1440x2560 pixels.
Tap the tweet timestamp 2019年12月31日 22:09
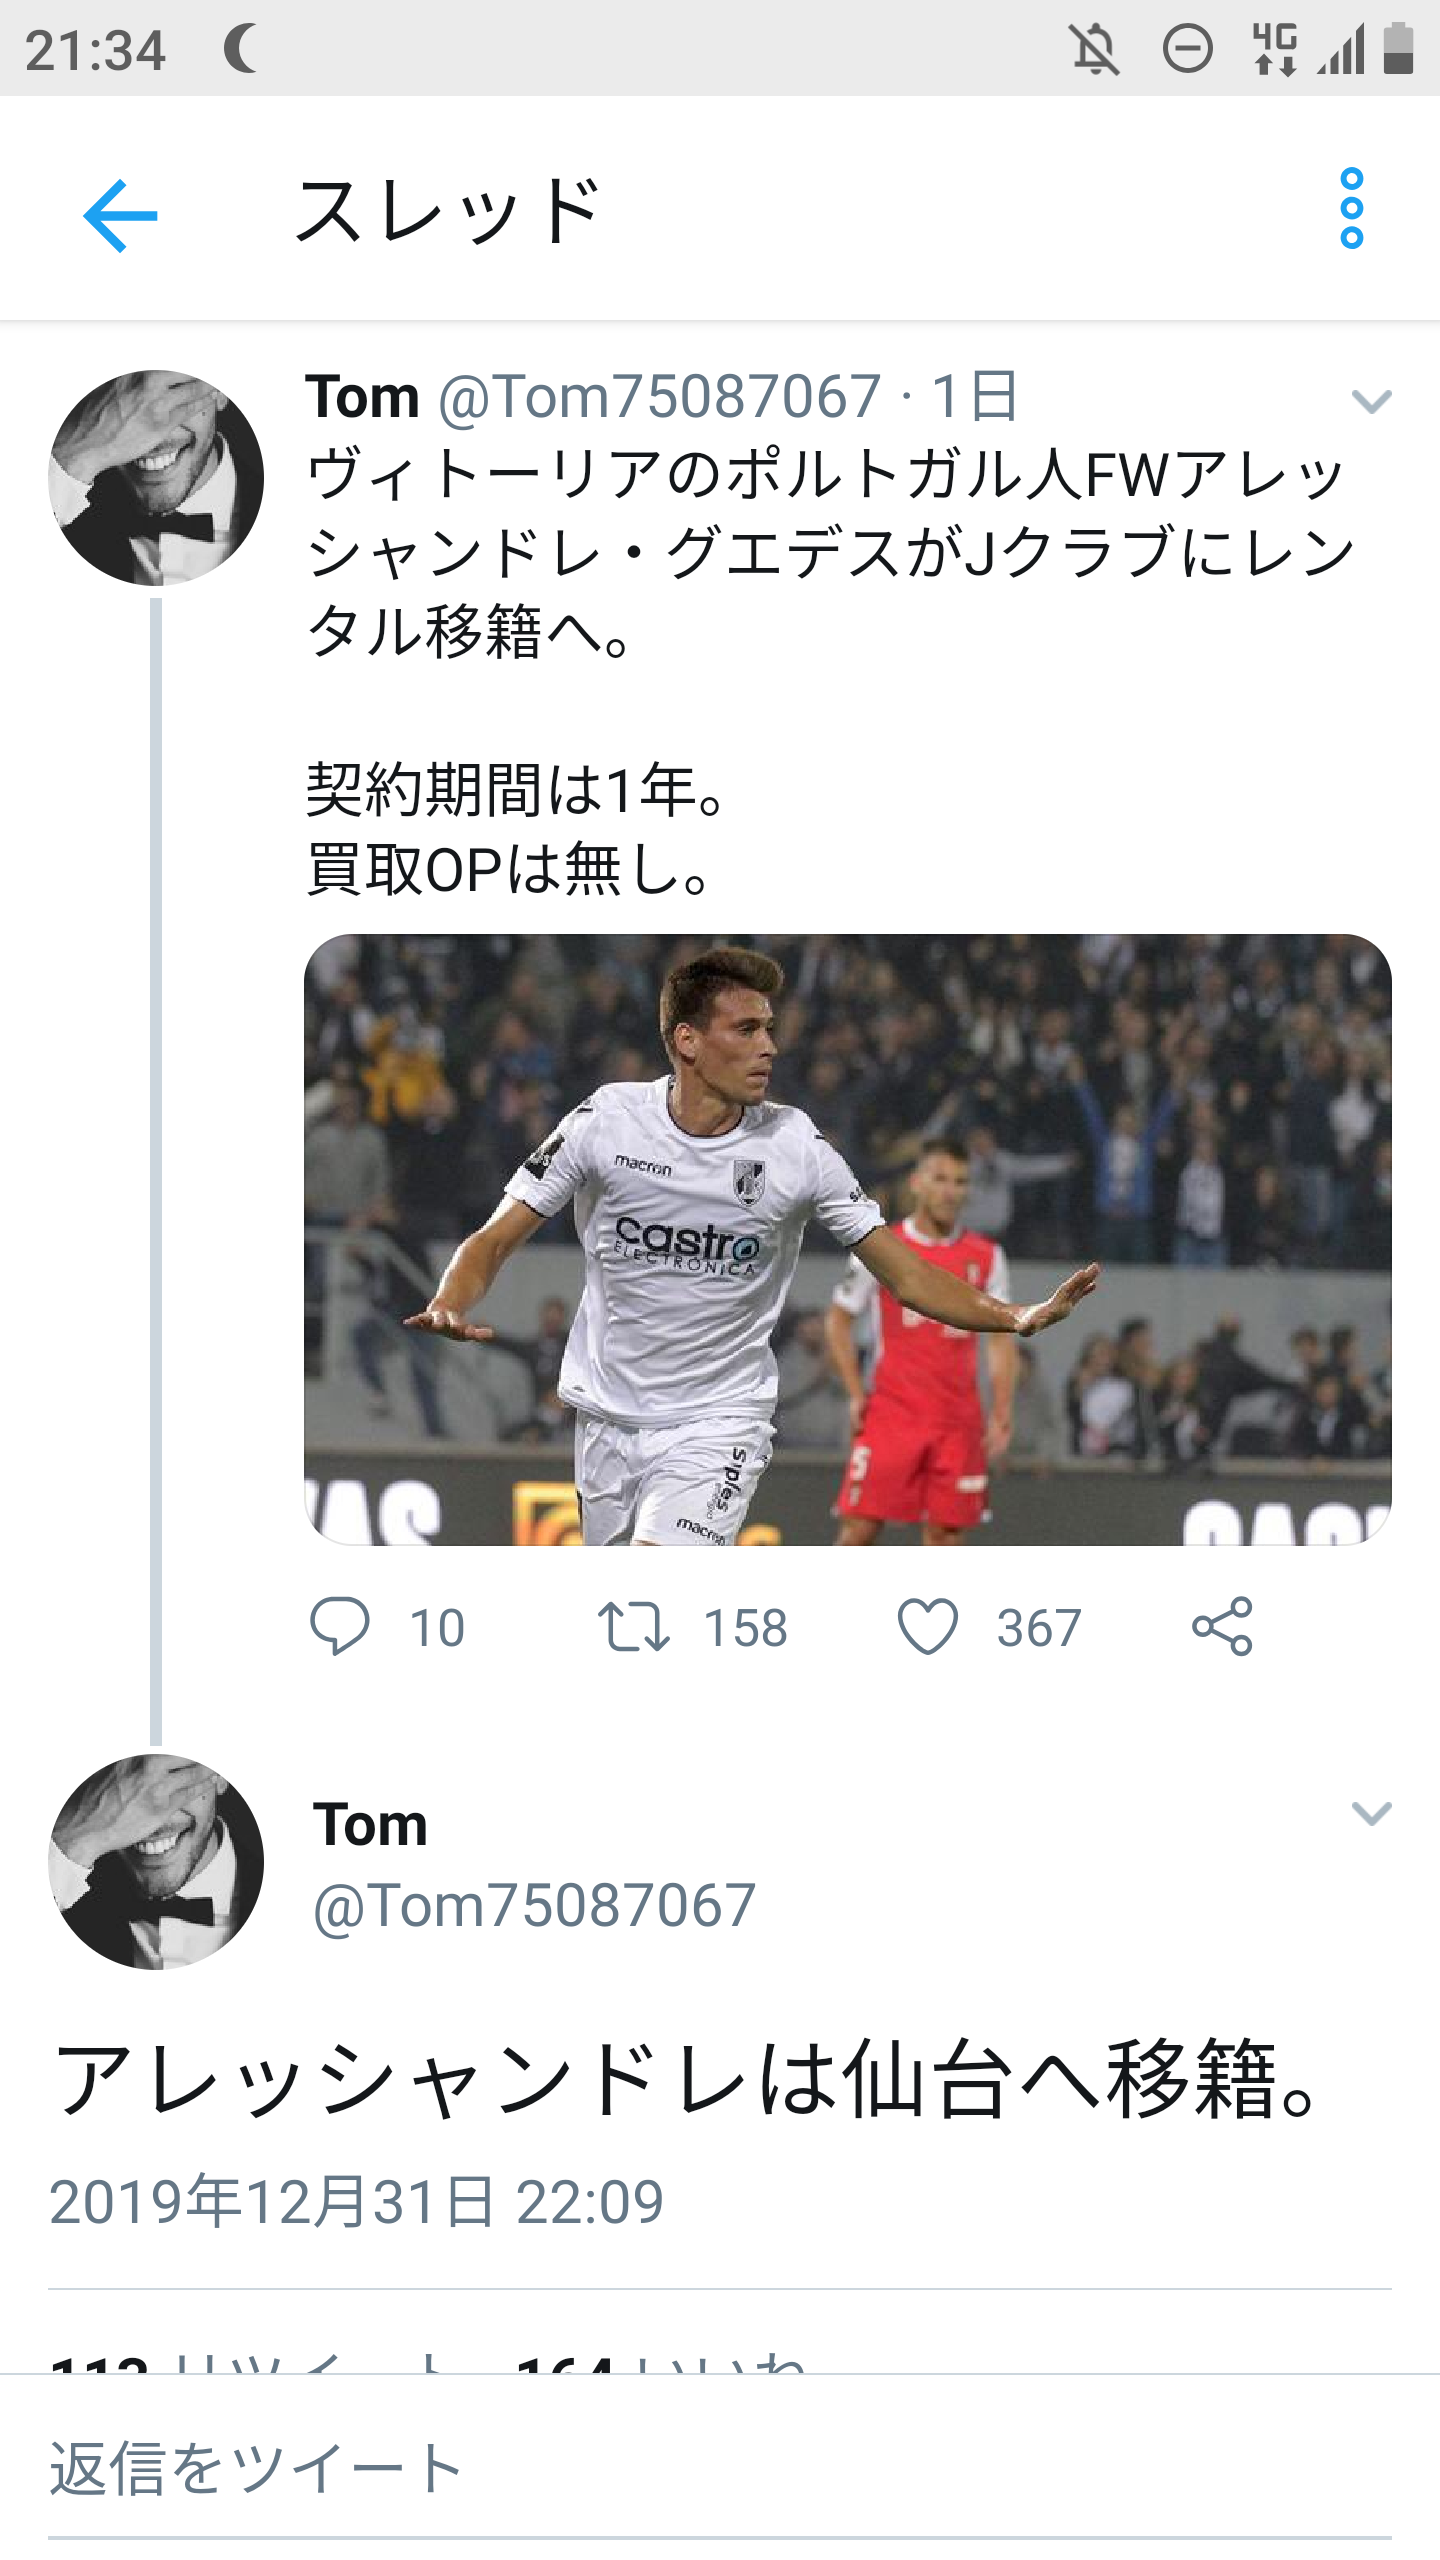[357, 2202]
